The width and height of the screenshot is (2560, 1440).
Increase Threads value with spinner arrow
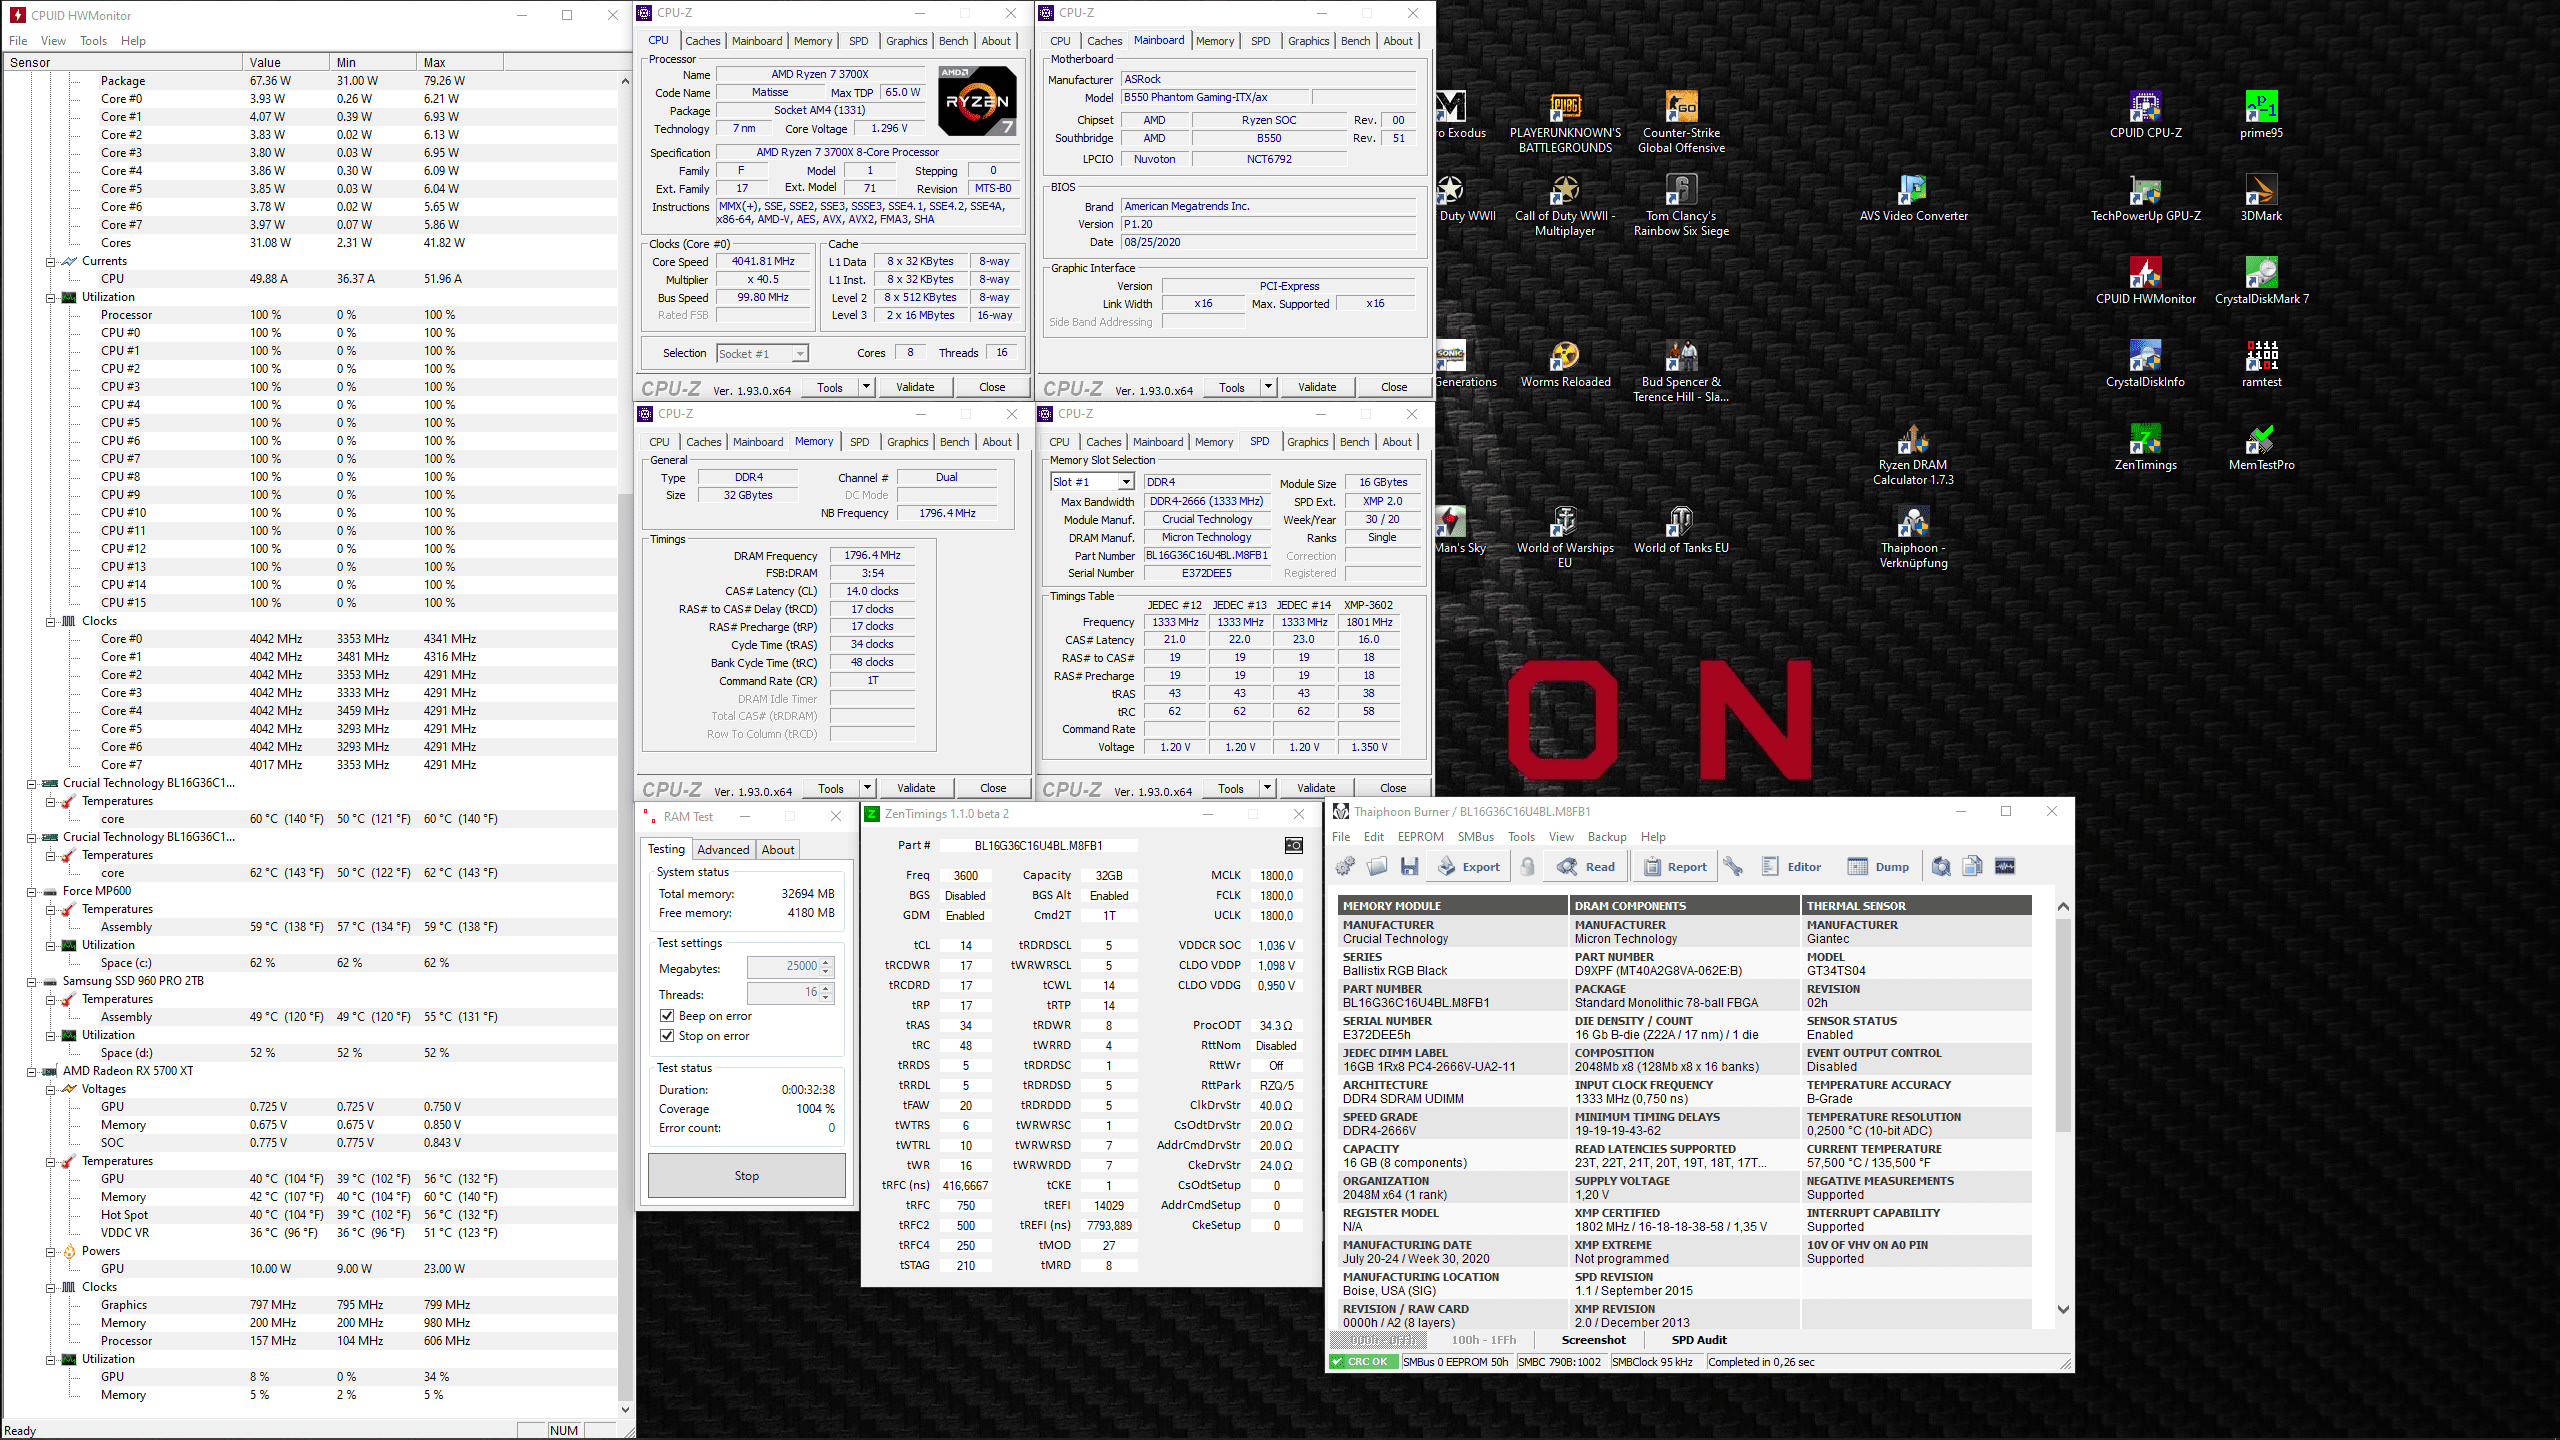[826, 987]
